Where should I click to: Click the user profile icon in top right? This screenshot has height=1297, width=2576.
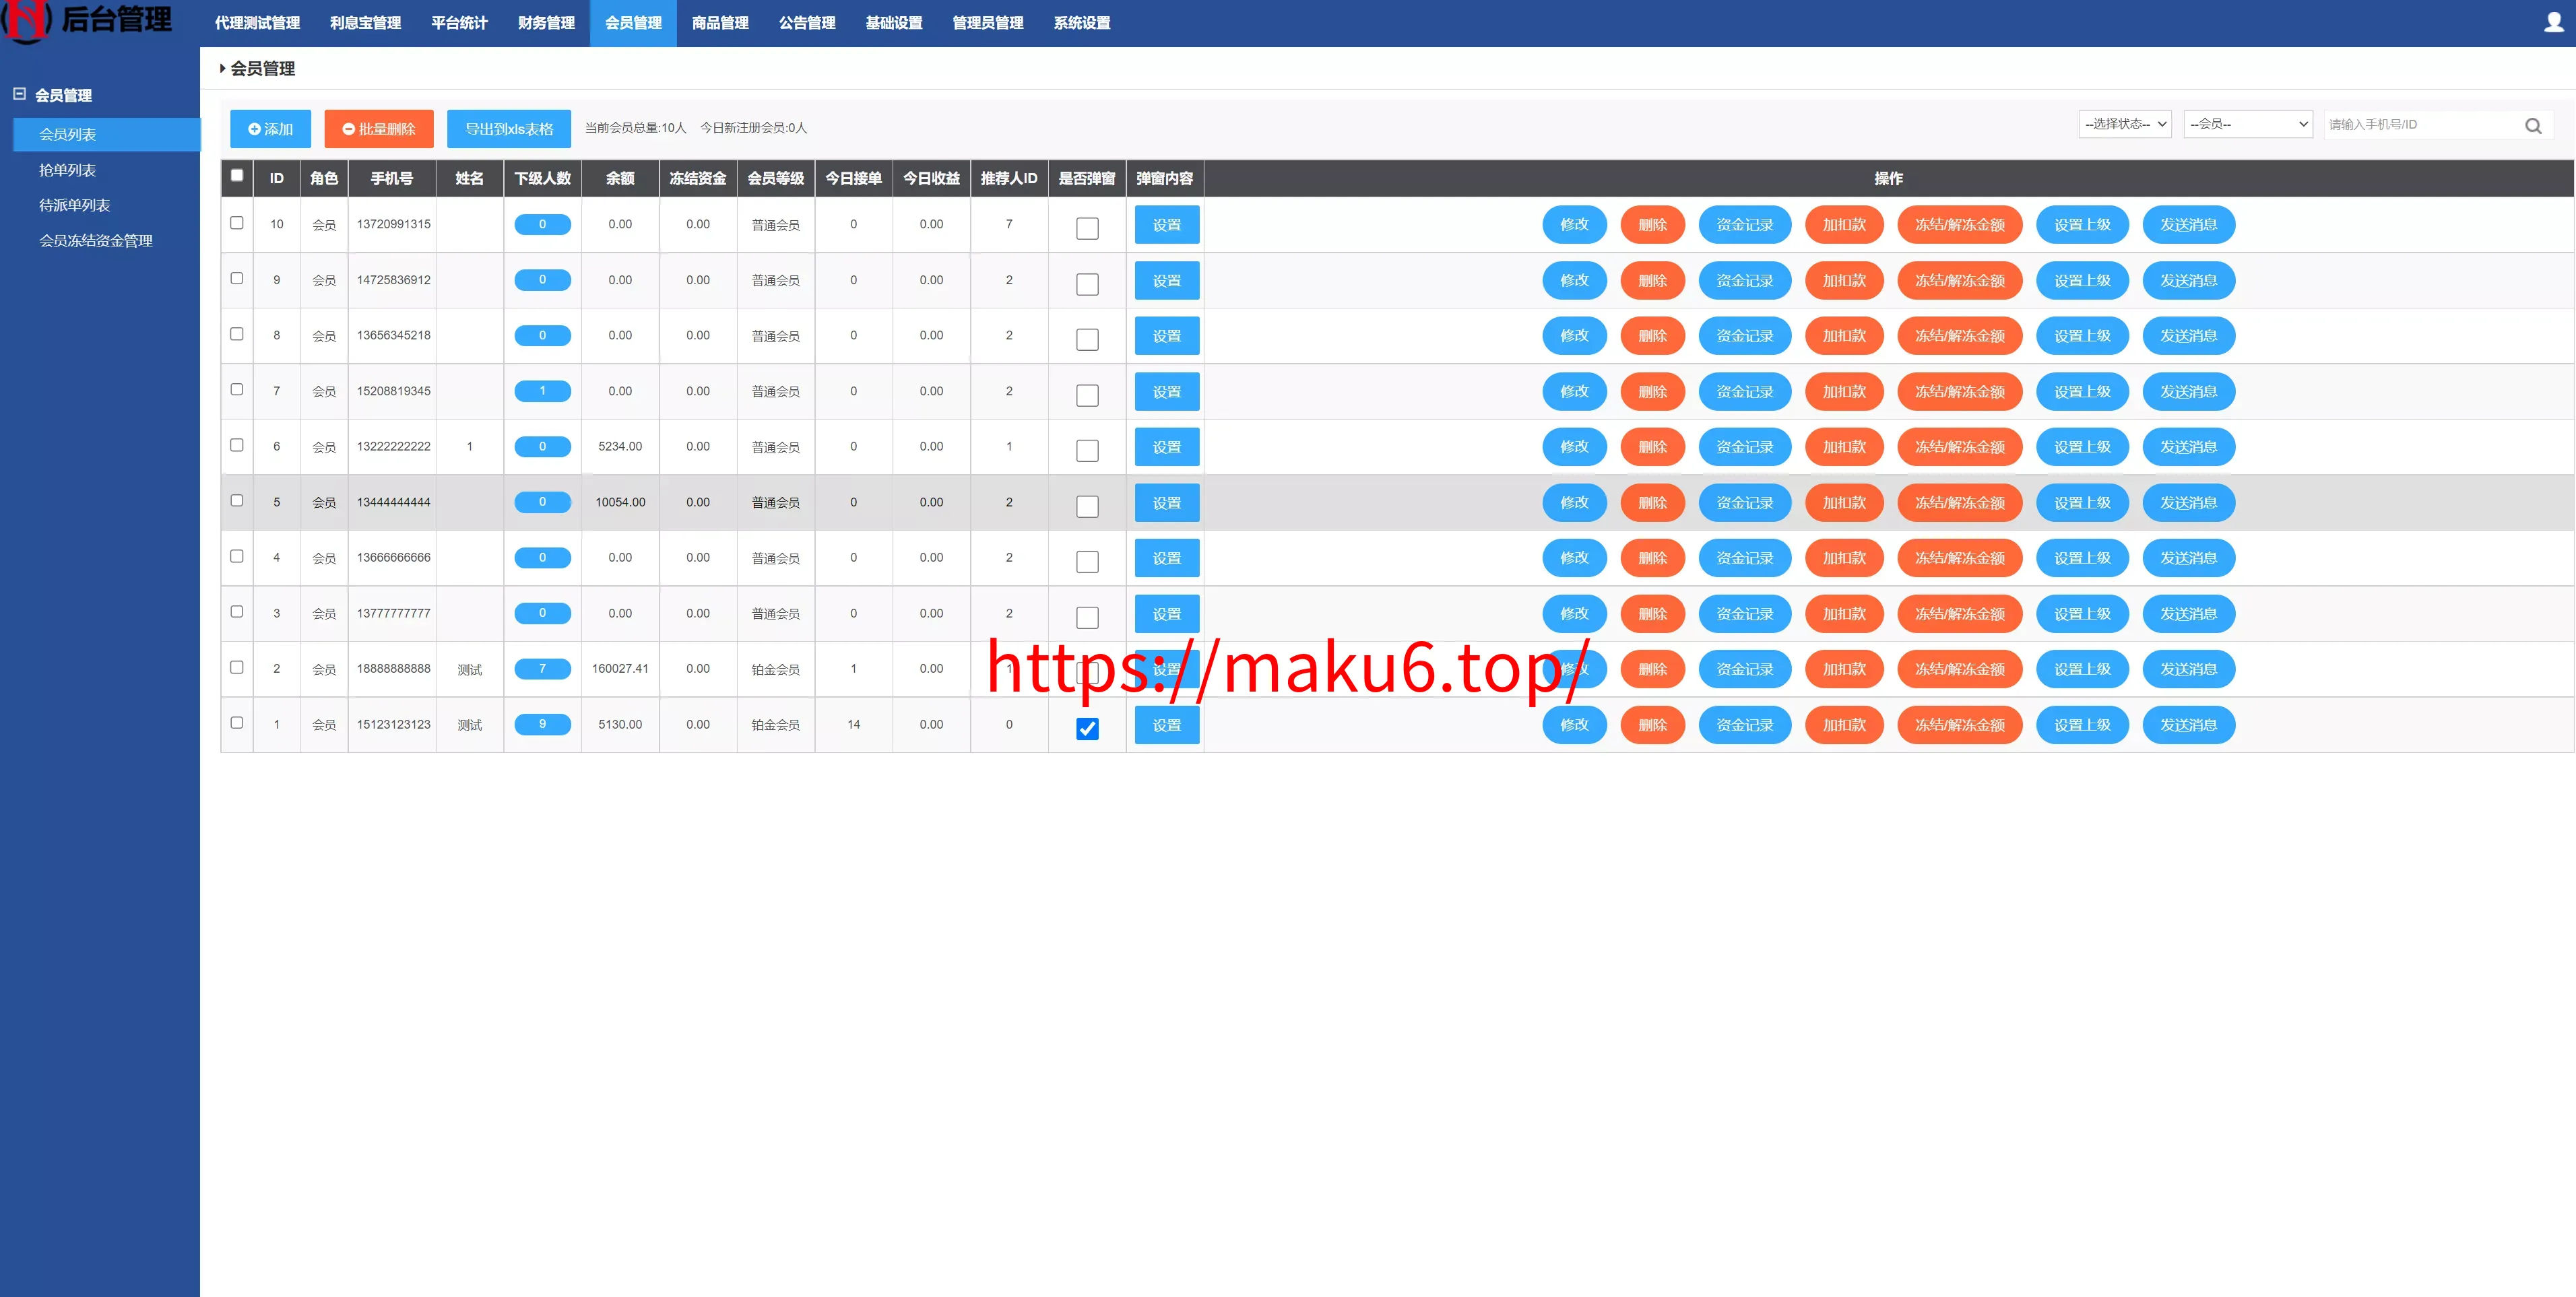click(x=2553, y=22)
